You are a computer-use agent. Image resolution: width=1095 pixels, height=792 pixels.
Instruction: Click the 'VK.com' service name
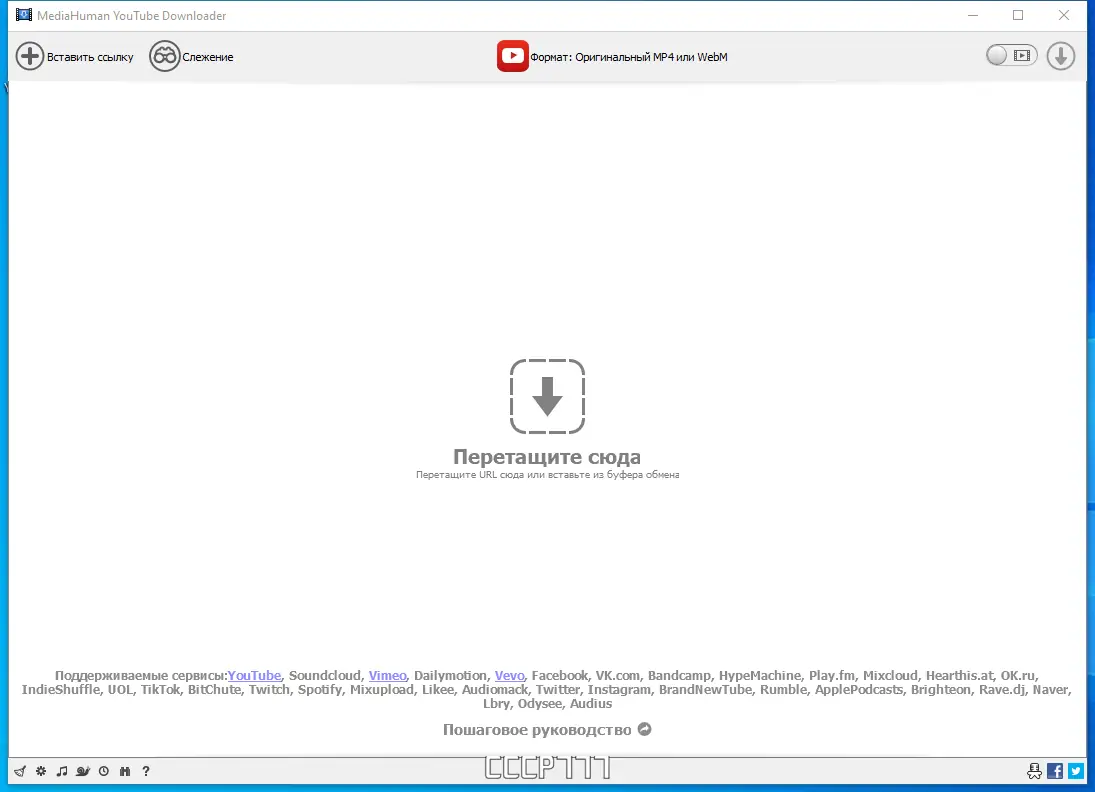pyautogui.click(x=617, y=675)
